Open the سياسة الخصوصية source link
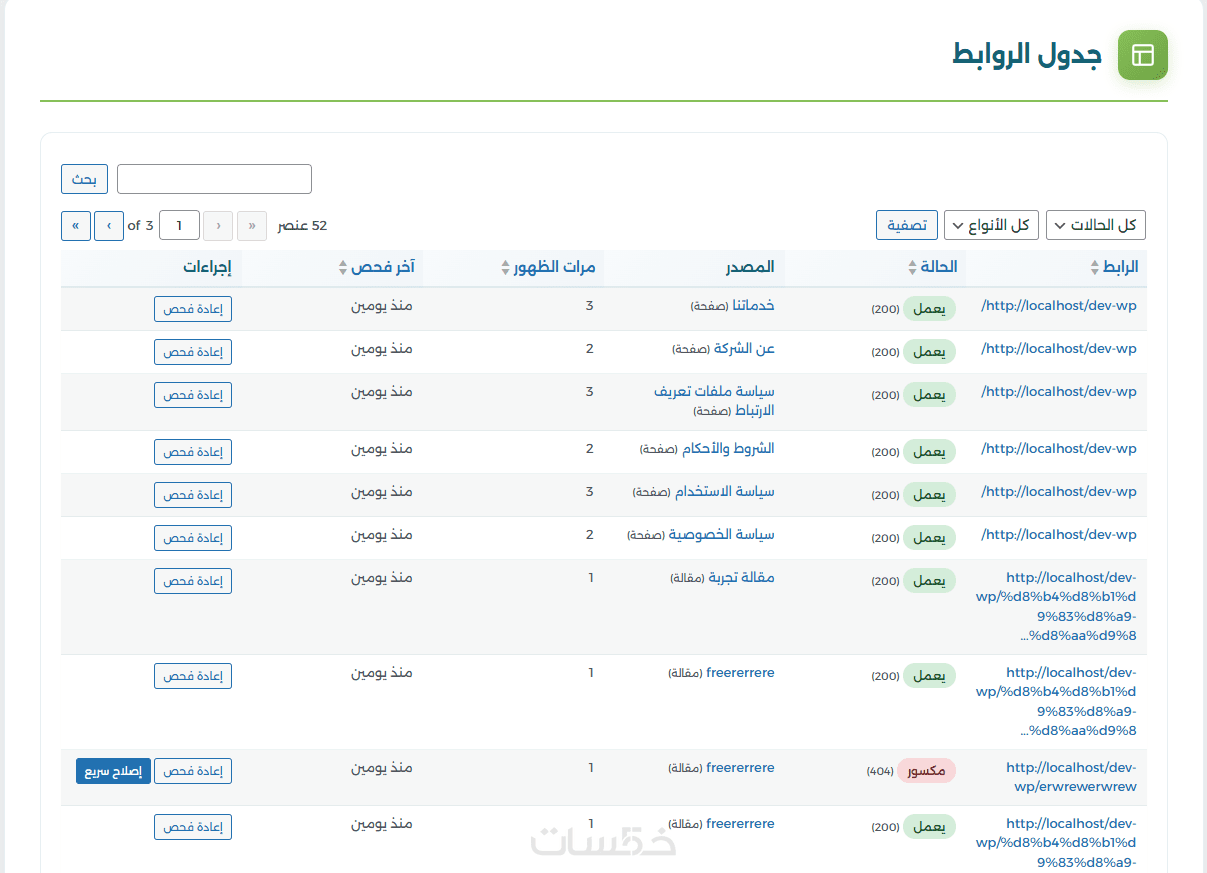This screenshot has width=1207, height=873. point(721,535)
